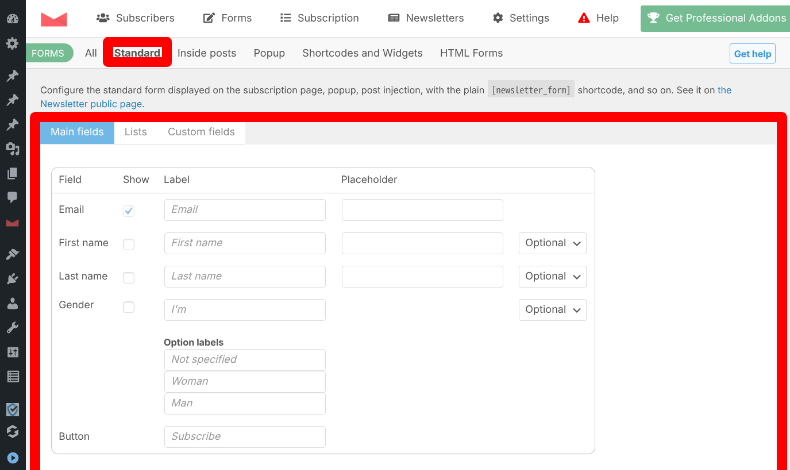The width and height of the screenshot is (790, 470).
Task: Focus the Email placeholder input field
Action: pyautogui.click(x=422, y=210)
